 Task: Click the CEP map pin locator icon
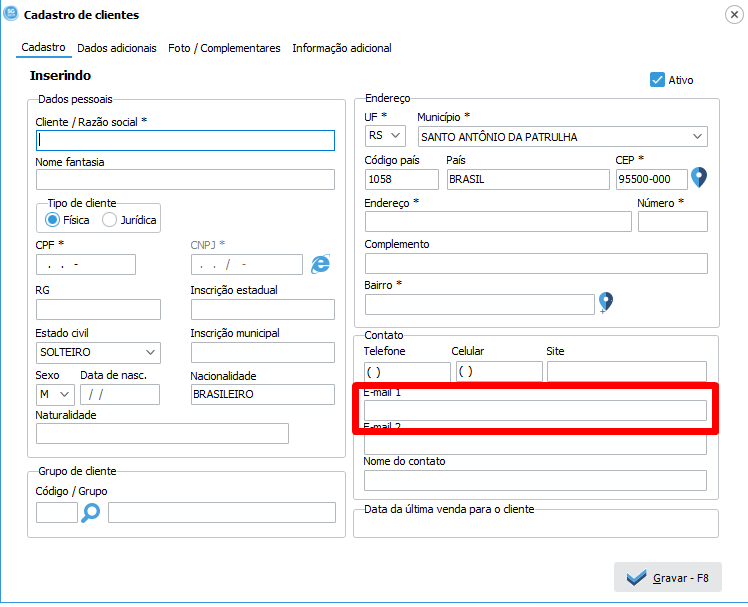pyautogui.click(x=699, y=178)
